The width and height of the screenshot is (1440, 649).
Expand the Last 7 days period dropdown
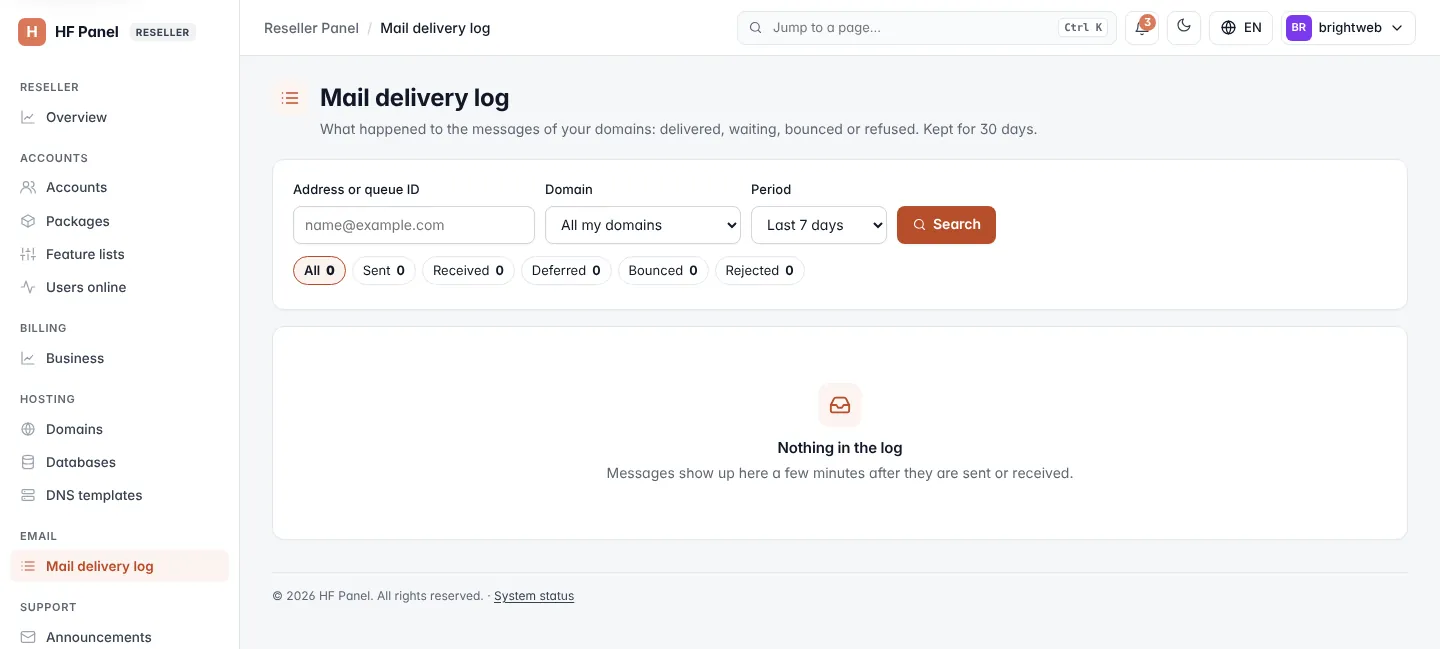(819, 225)
